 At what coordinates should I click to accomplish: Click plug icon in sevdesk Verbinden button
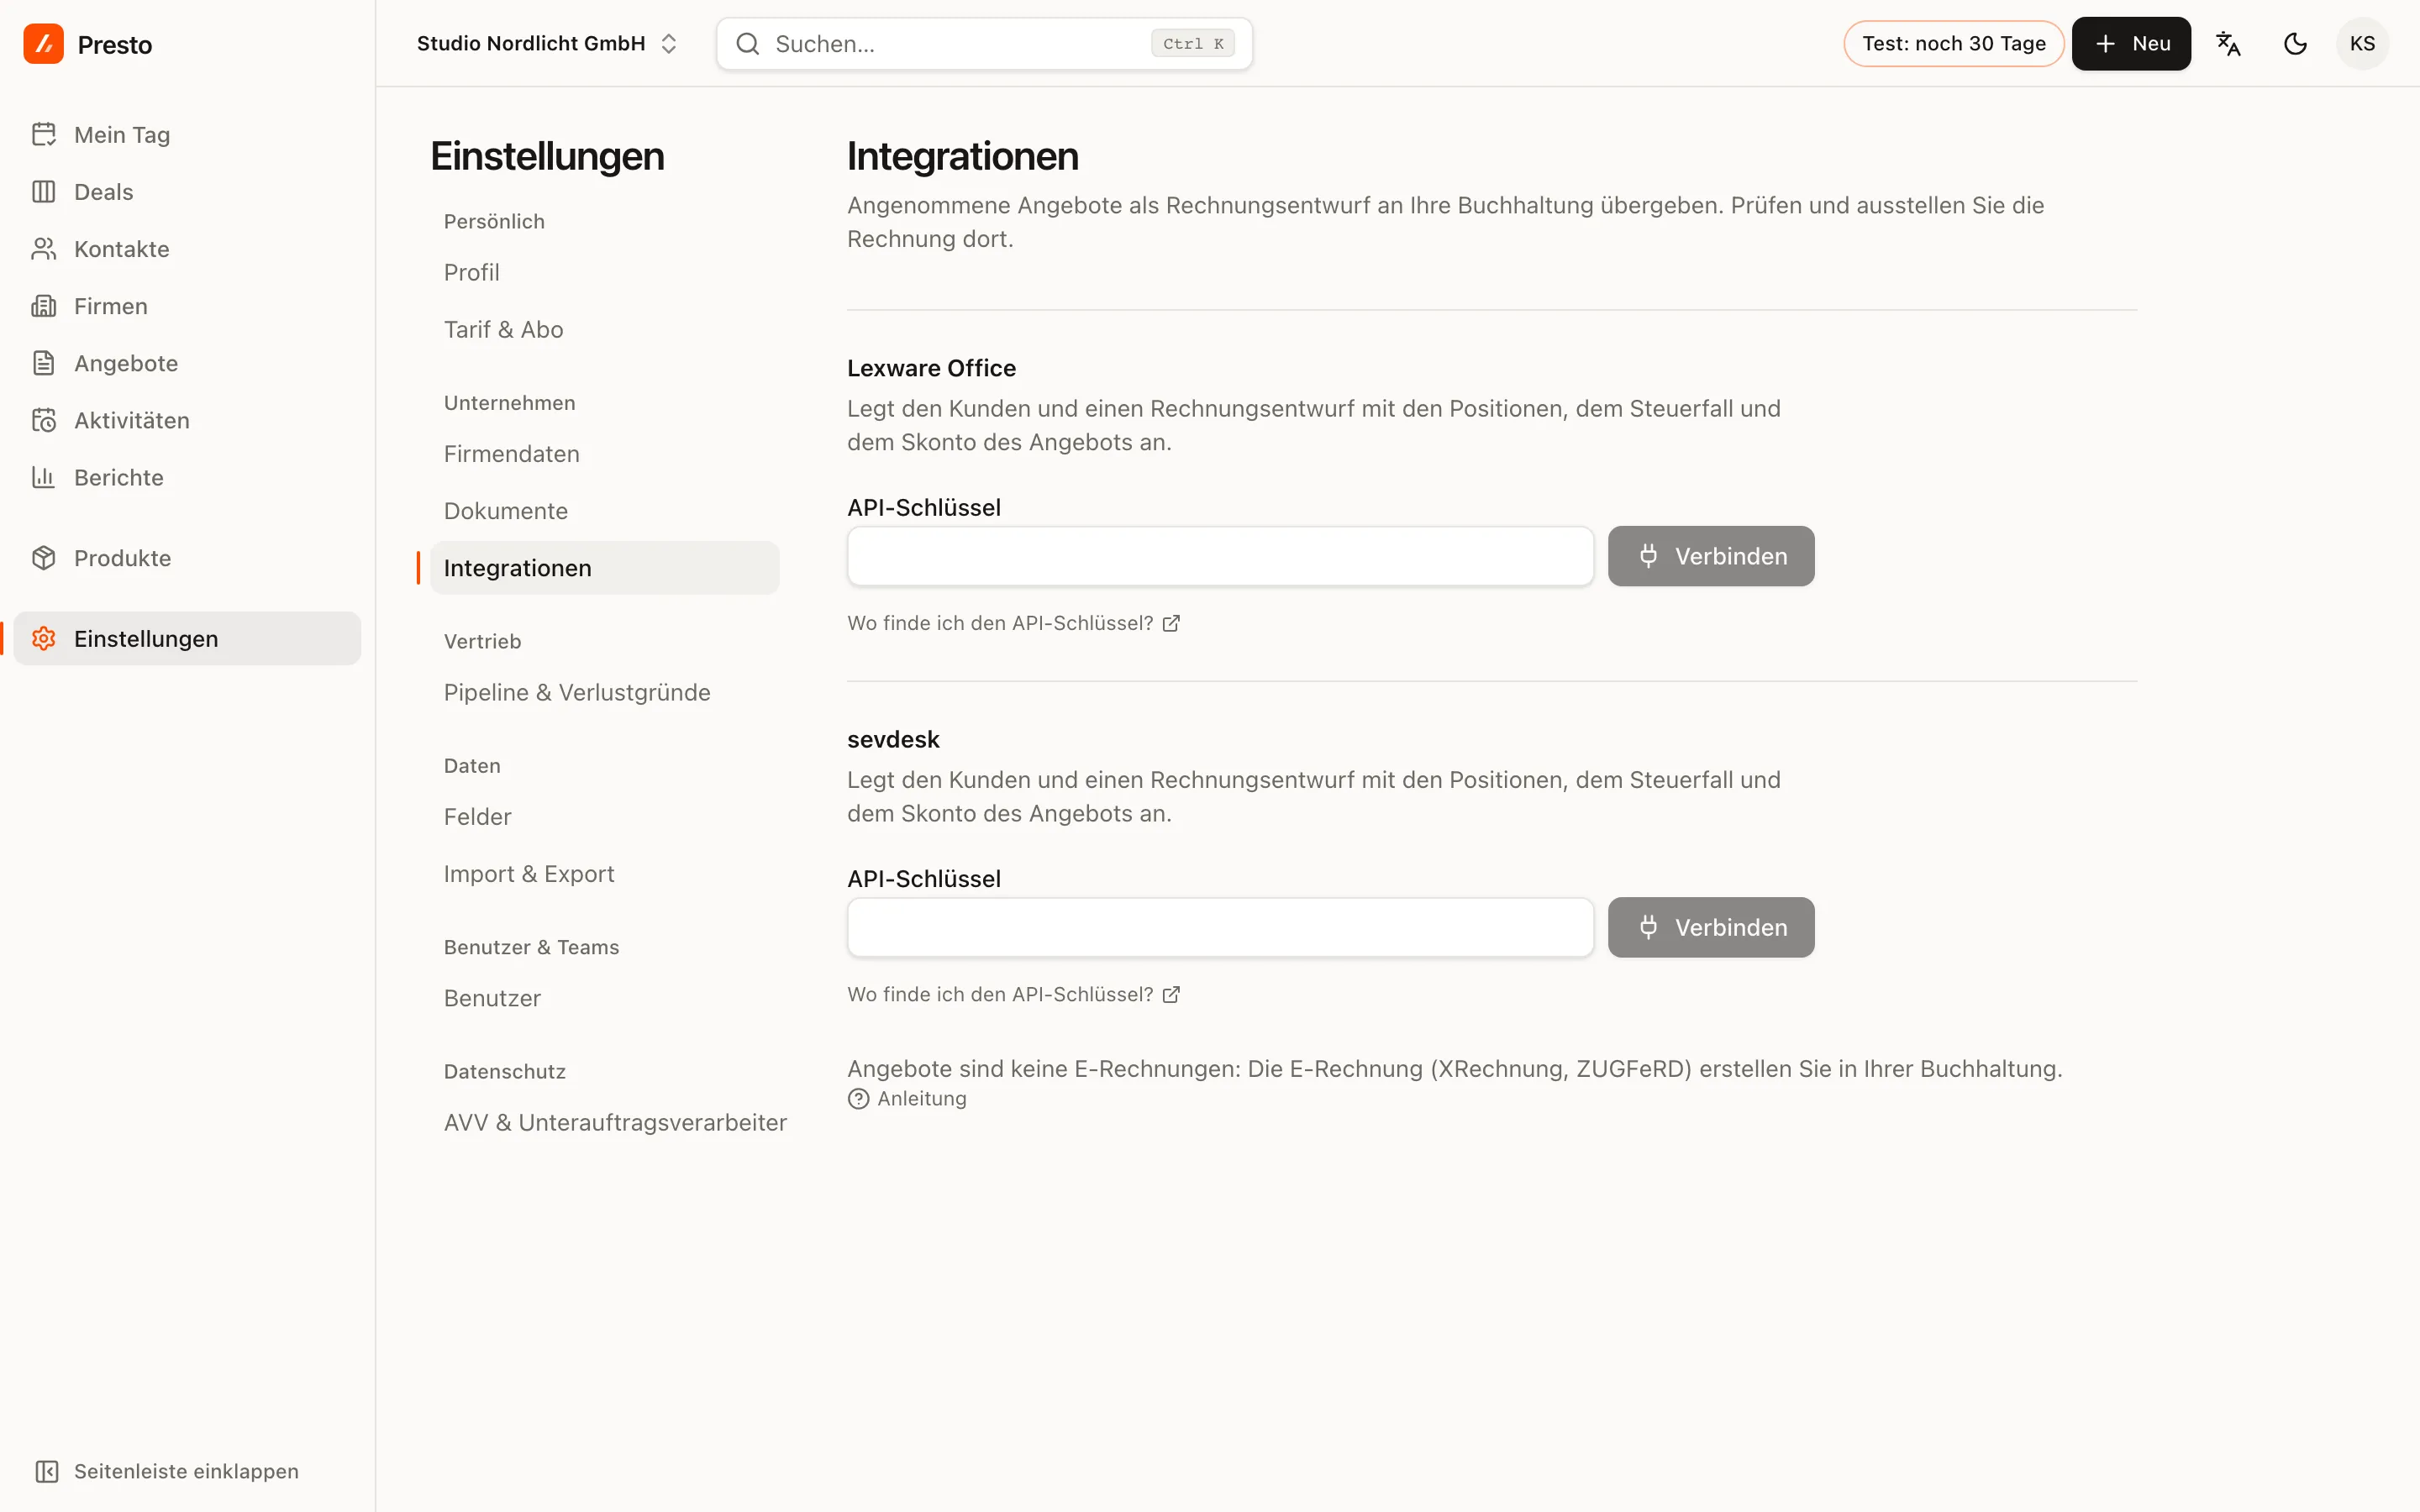click(1648, 927)
